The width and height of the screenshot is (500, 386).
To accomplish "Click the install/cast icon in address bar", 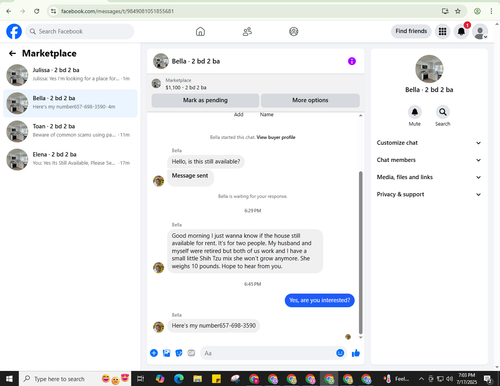I will (x=445, y=11).
